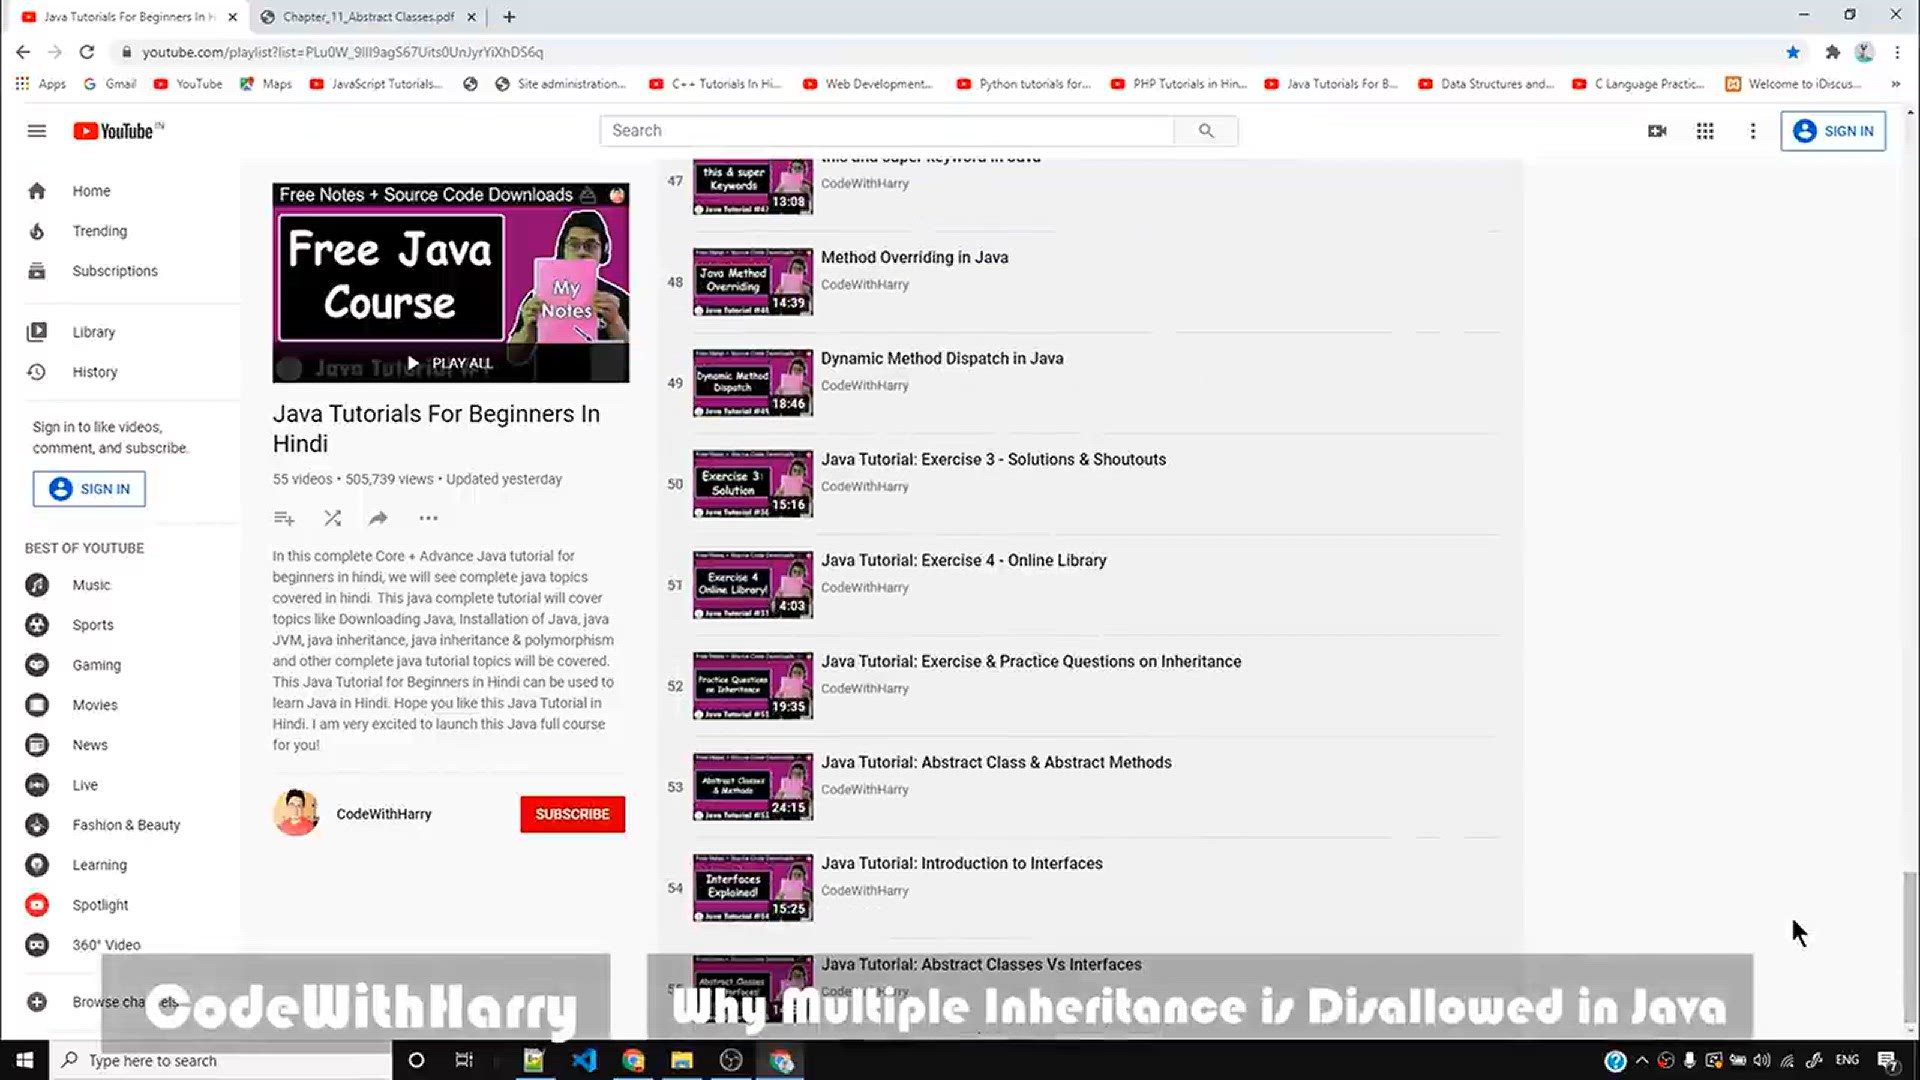Open Abstract Class & Abstract Methods video

point(996,762)
